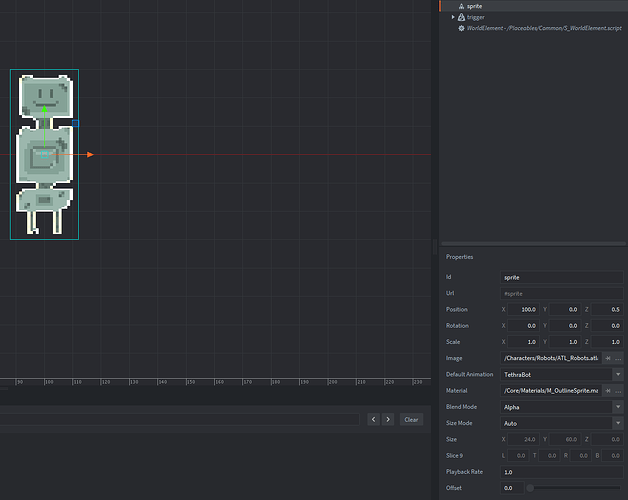628x500 pixels.
Task: Open the Size Mode dropdown
Action: [619, 423]
